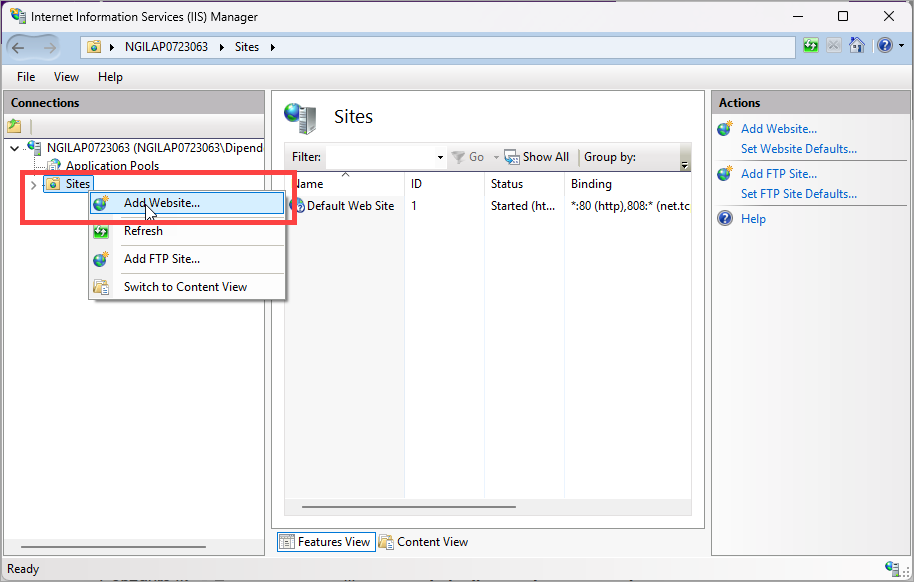Click the Add Website link in Actions

pyautogui.click(x=779, y=129)
